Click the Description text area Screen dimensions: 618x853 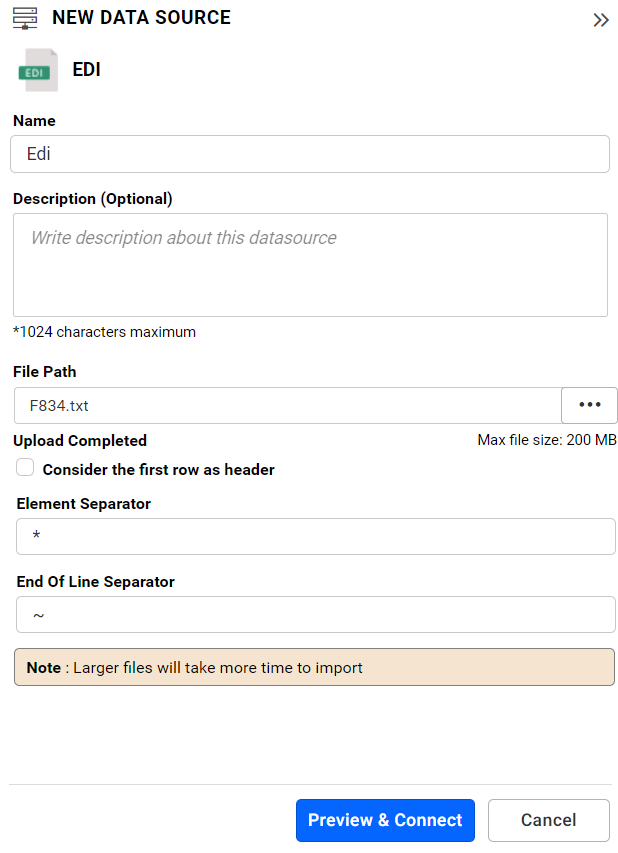310,265
